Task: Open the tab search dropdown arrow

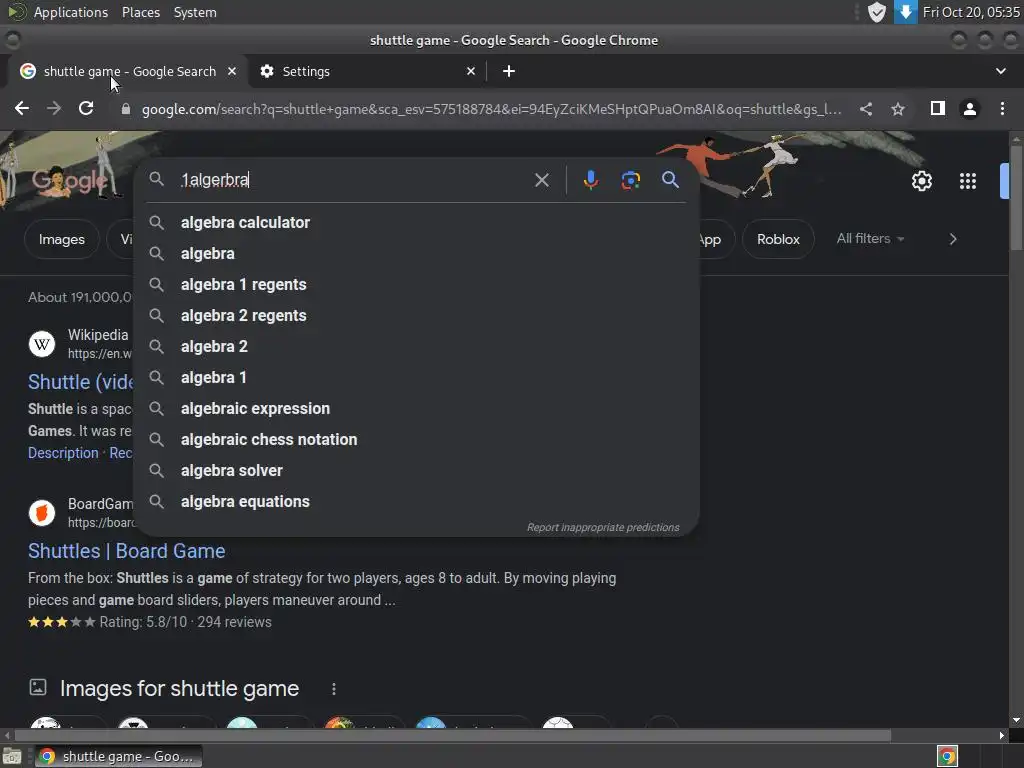Action: click(1000, 71)
